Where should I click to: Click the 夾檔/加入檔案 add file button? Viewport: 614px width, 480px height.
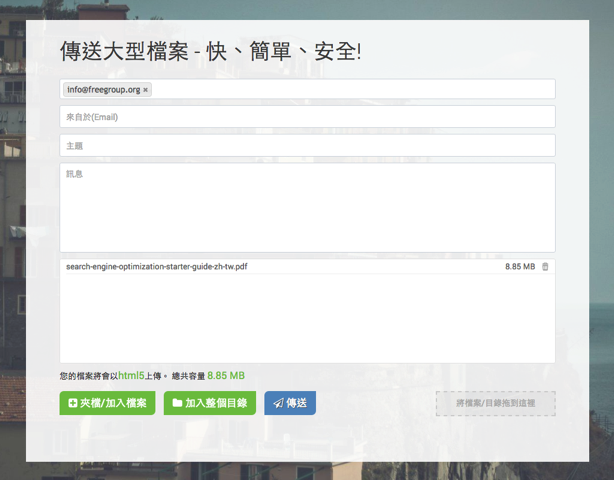coord(107,403)
